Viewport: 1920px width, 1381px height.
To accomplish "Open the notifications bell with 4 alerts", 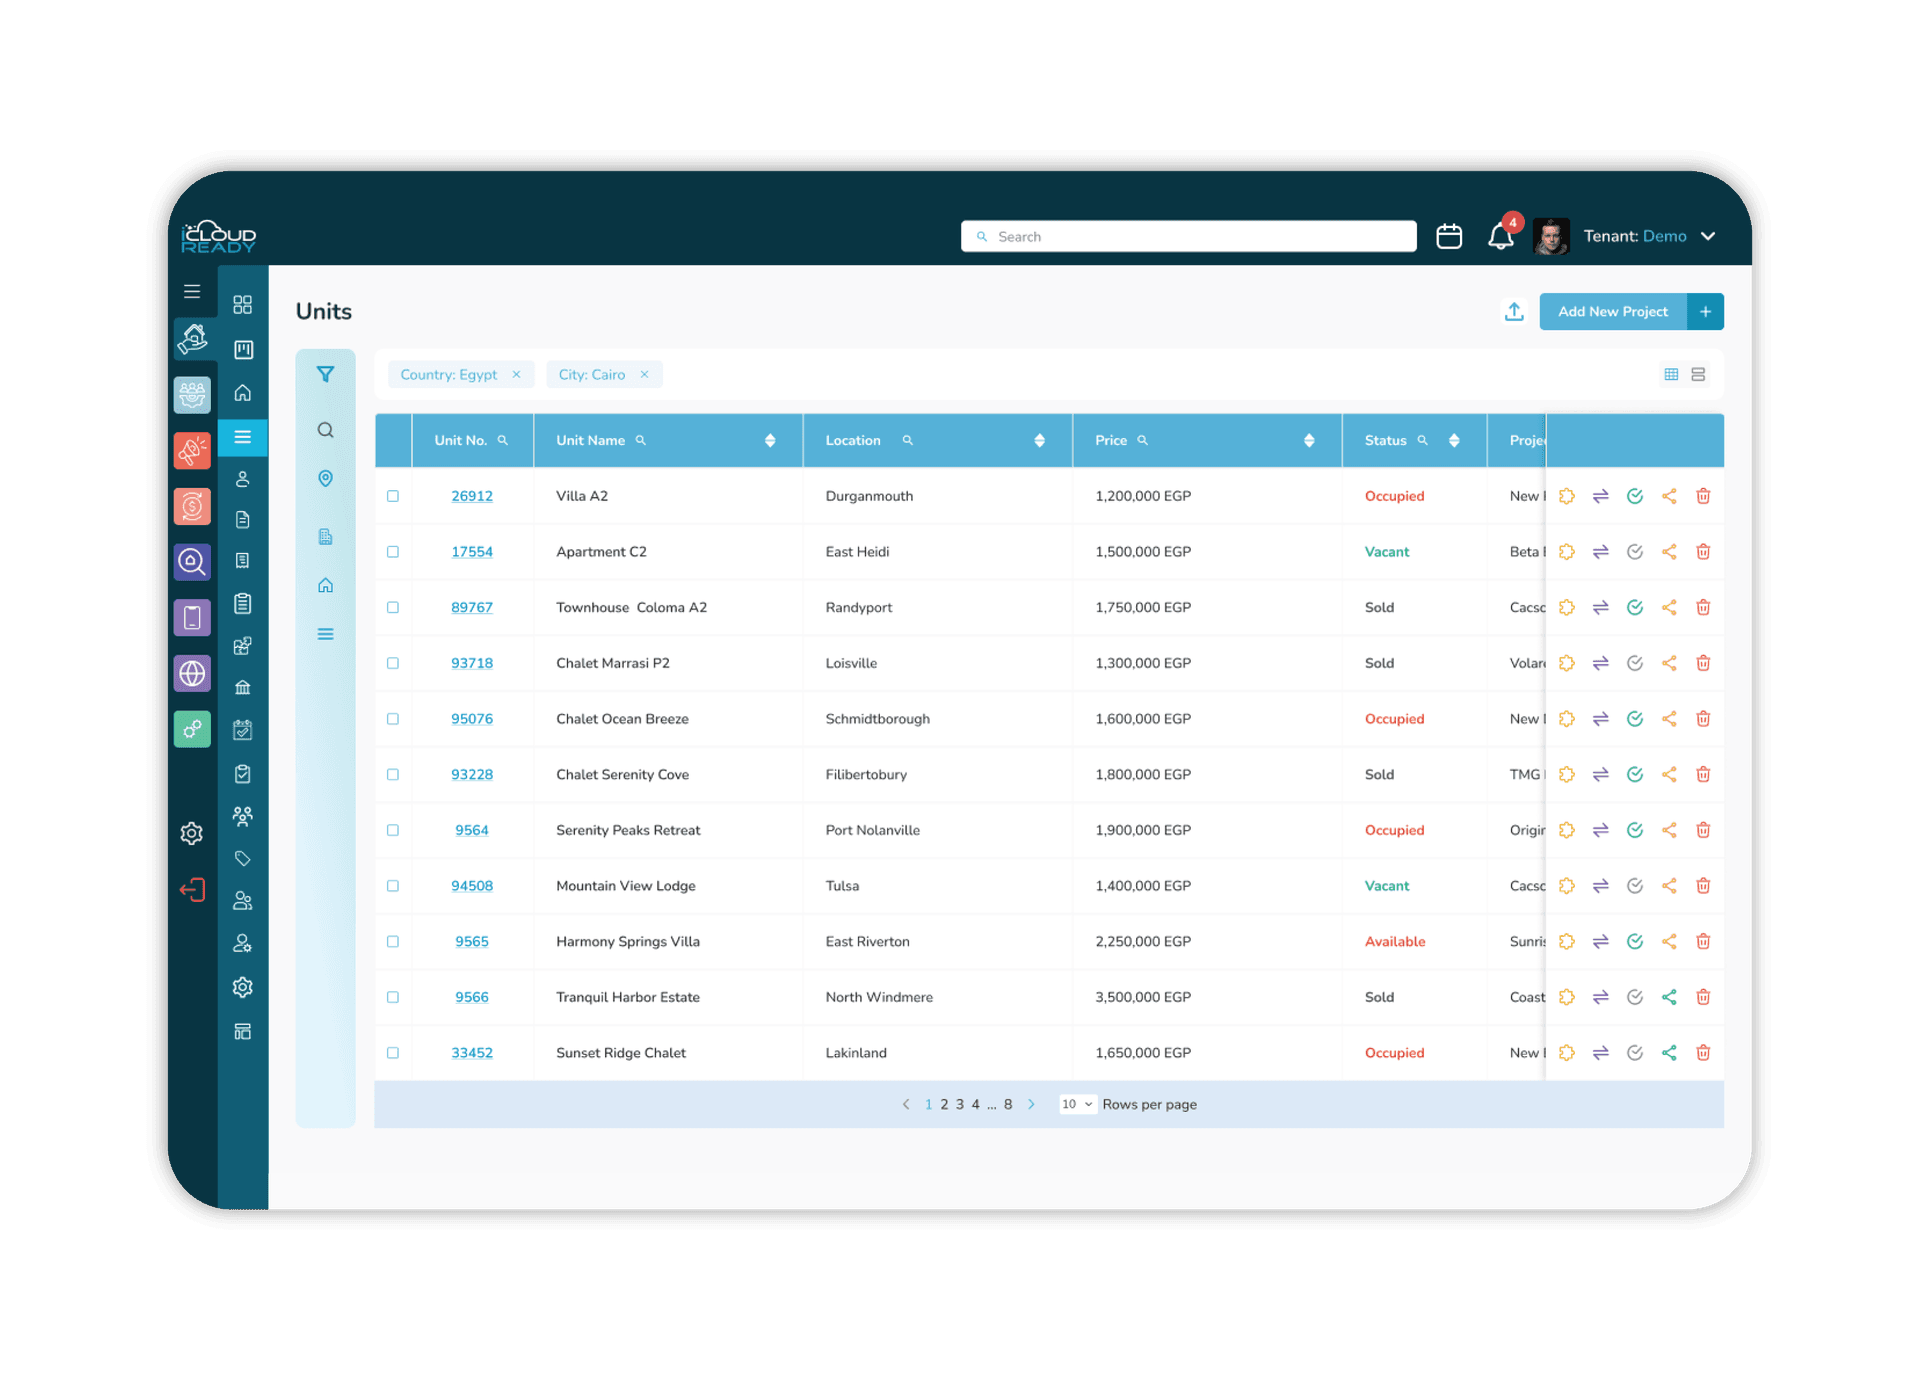I will click(1500, 236).
